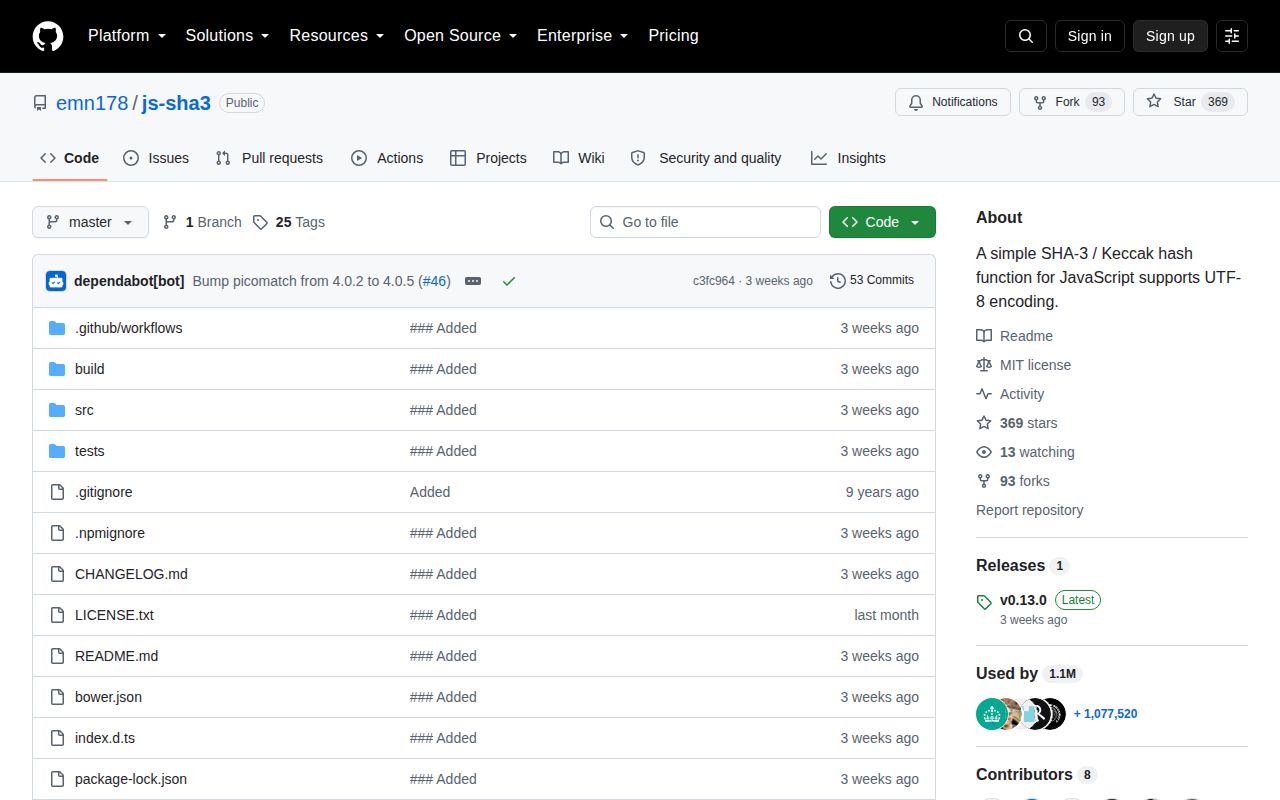Click the Sign in button
1280x800 pixels.
click(x=1089, y=36)
